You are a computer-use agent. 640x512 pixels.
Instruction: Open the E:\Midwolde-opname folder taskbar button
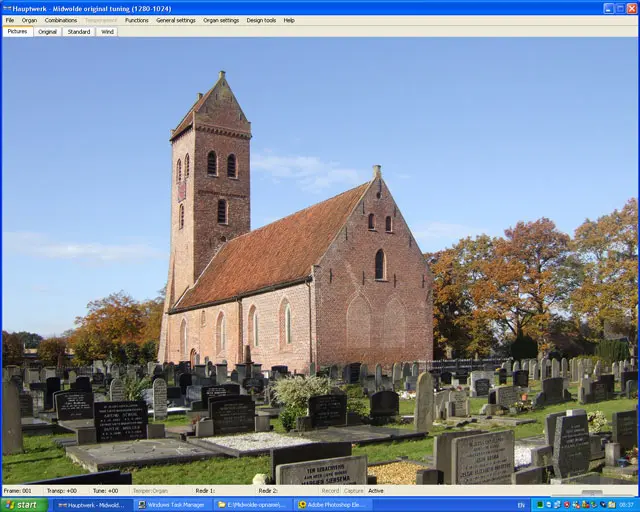coord(252,505)
